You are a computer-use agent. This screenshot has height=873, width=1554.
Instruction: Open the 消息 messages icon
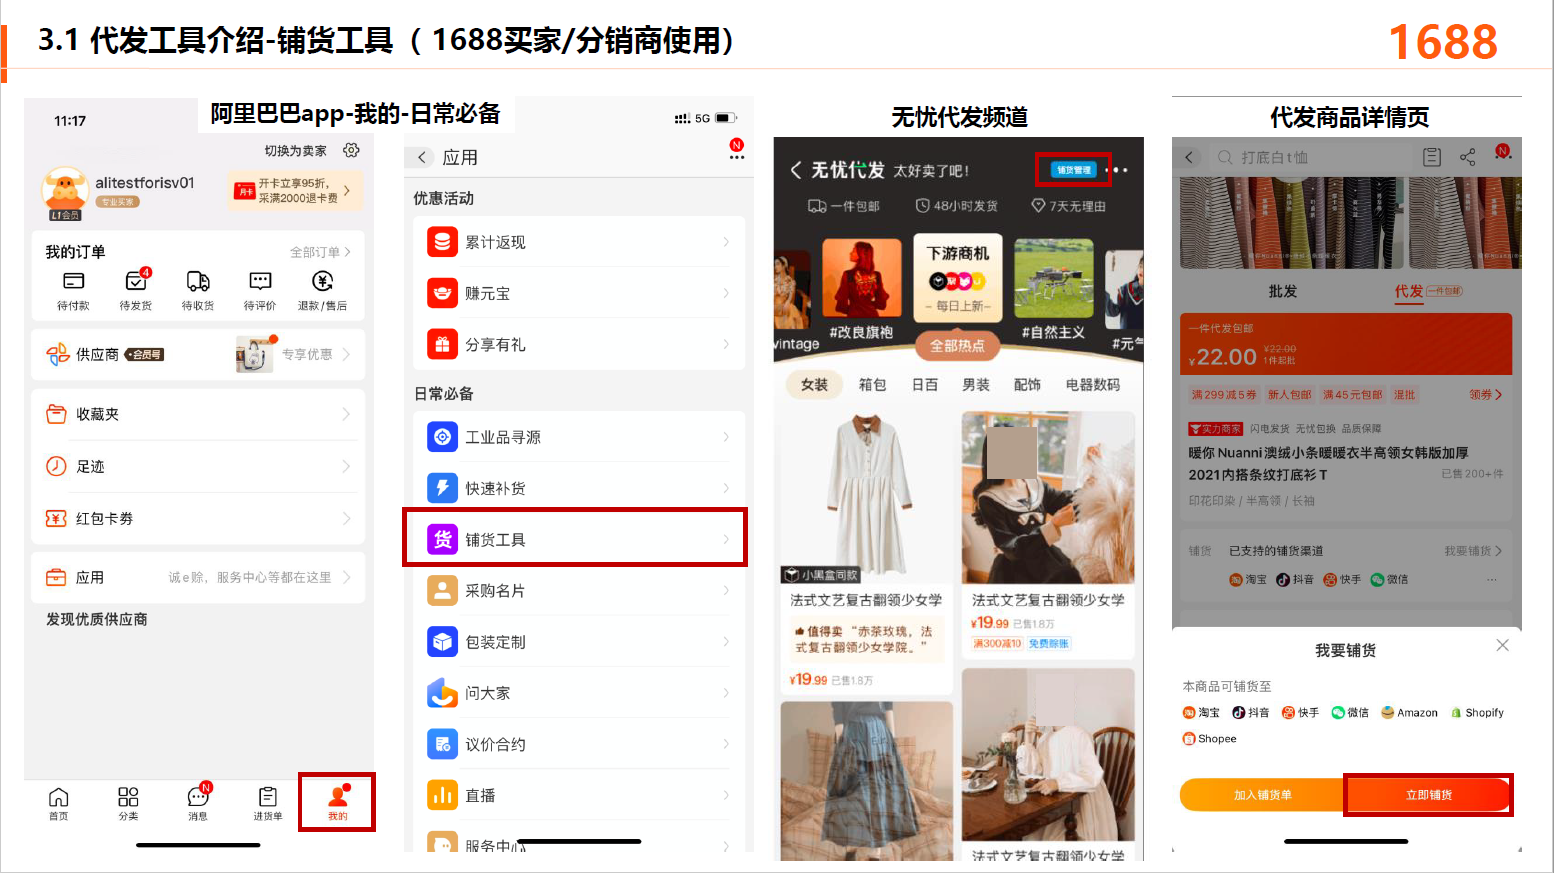tap(198, 796)
